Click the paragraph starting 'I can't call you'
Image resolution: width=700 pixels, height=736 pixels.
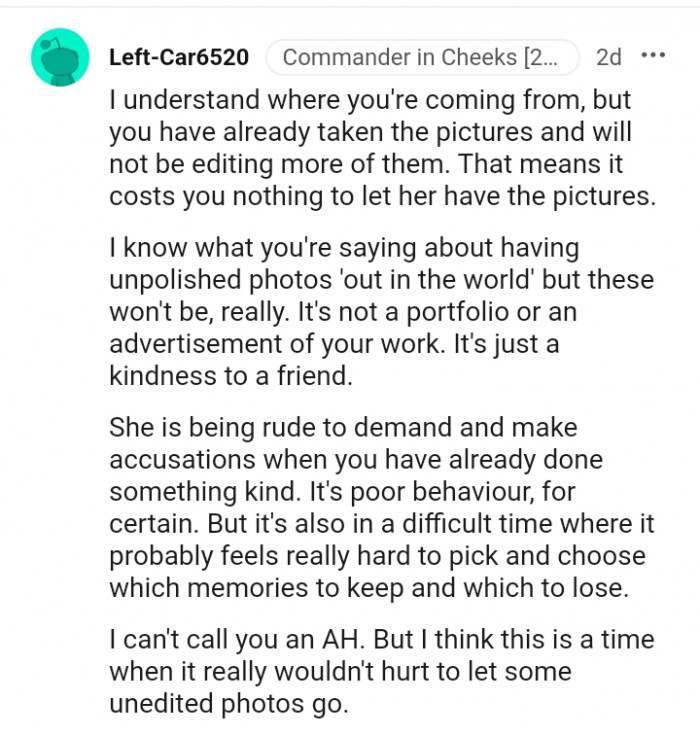(381, 672)
